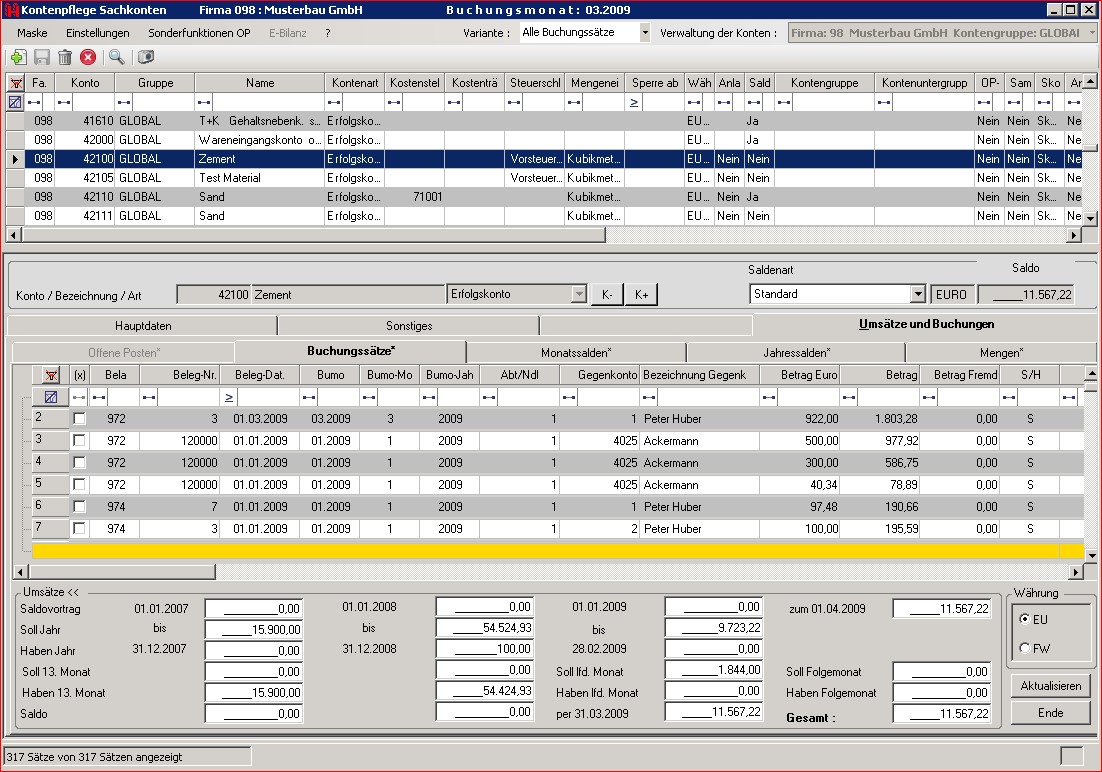Expand the Saldenart Standard dropdown
1102x772 pixels.
tap(917, 294)
